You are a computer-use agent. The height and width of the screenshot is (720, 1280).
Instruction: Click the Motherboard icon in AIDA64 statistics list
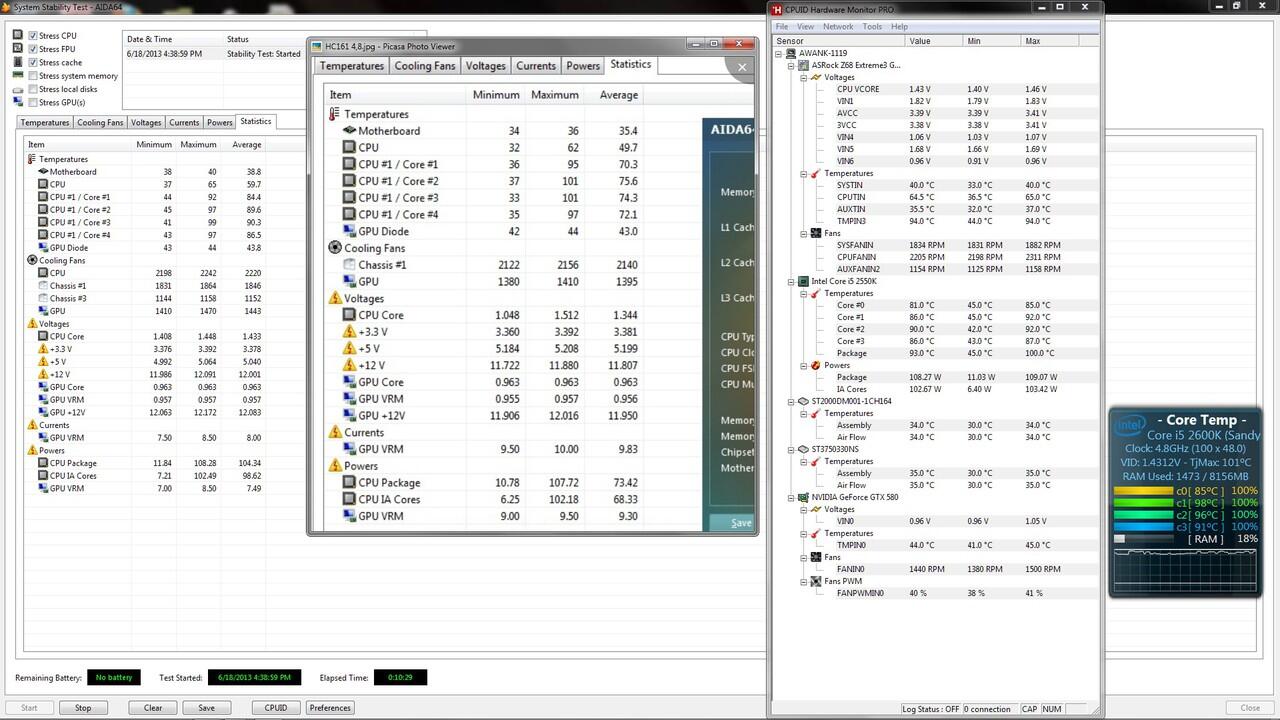(43, 172)
